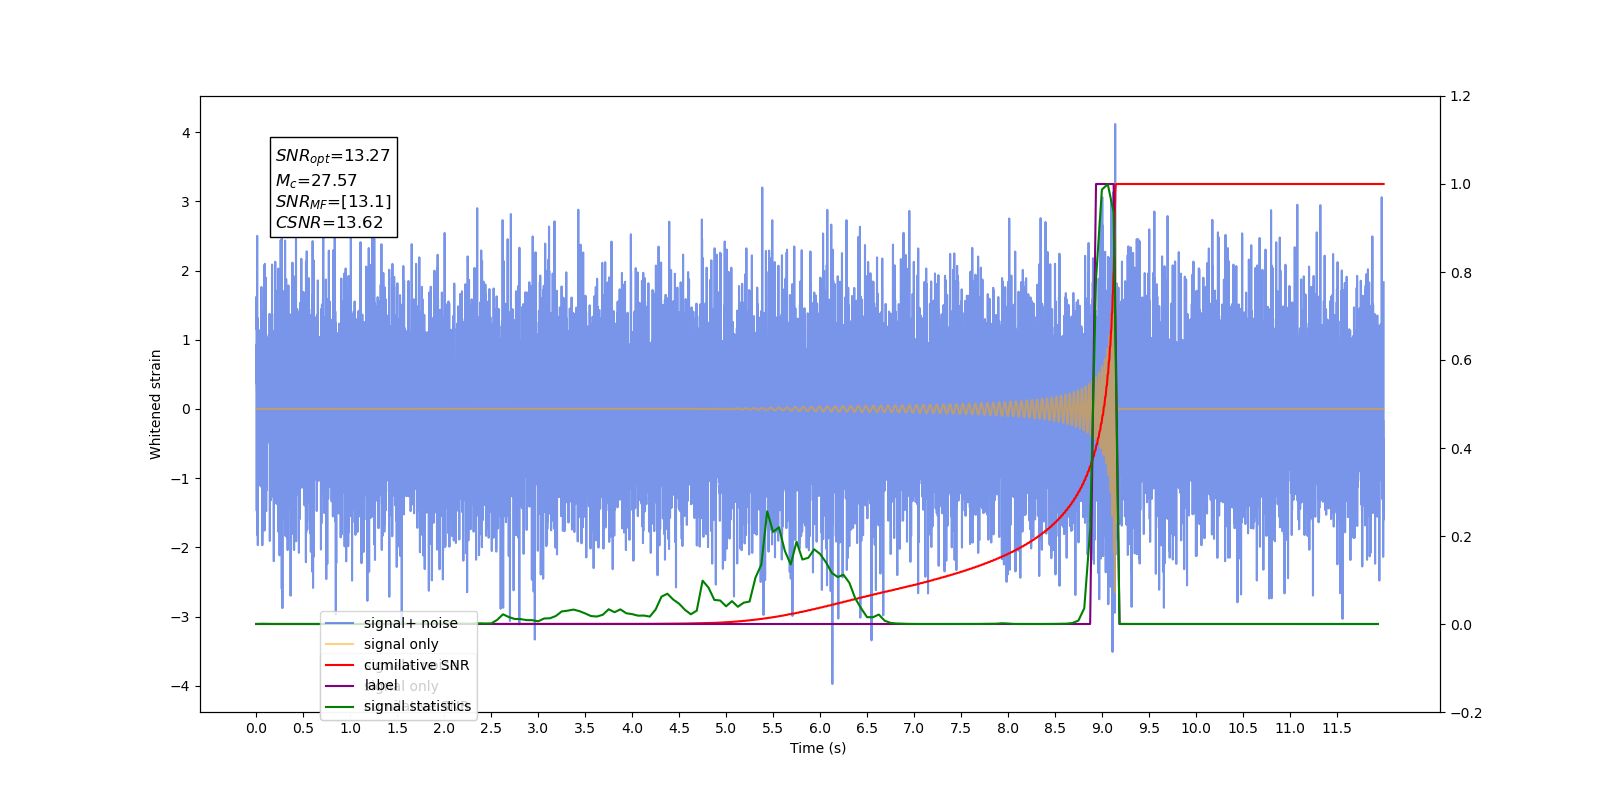Click the 10.0 tick on the time axis
The height and width of the screenshot is (800, 1600).
pyautogui.click(x=1196, y=728)
